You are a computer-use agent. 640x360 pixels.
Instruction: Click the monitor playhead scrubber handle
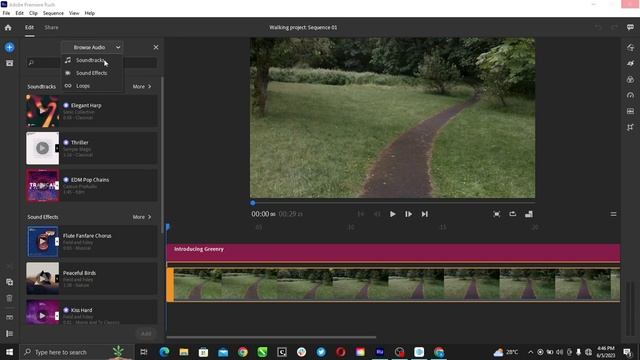(253, 203)
